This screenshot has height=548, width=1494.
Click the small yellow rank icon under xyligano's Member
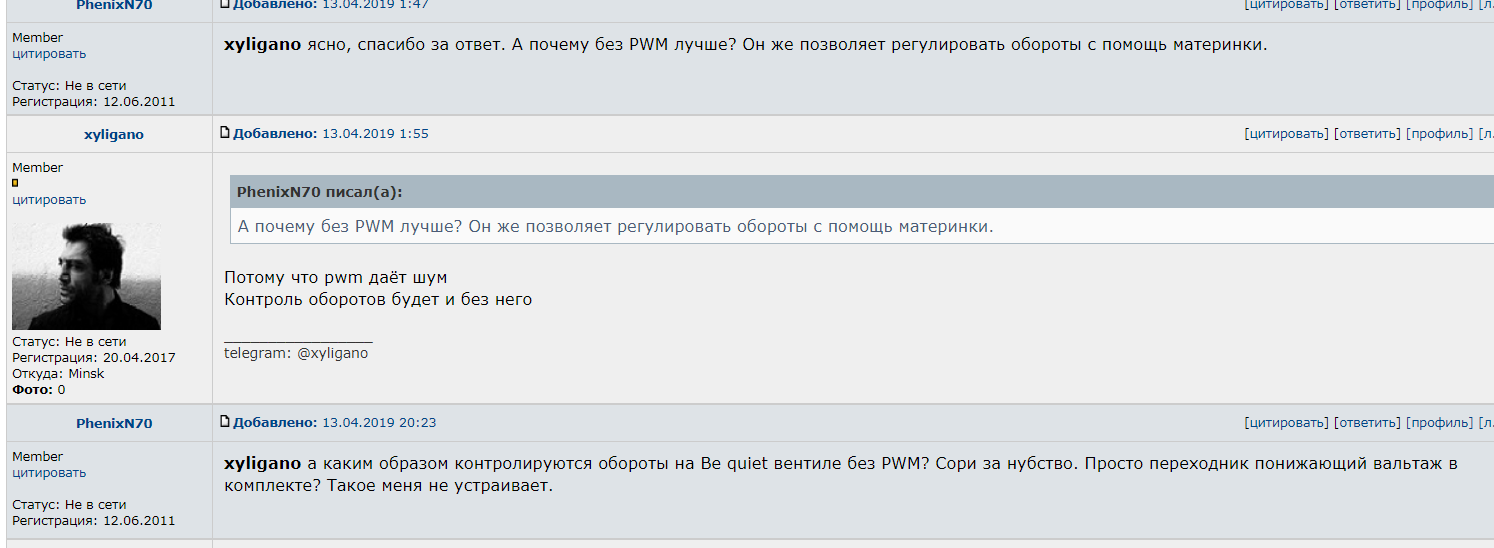coord(15,183)
